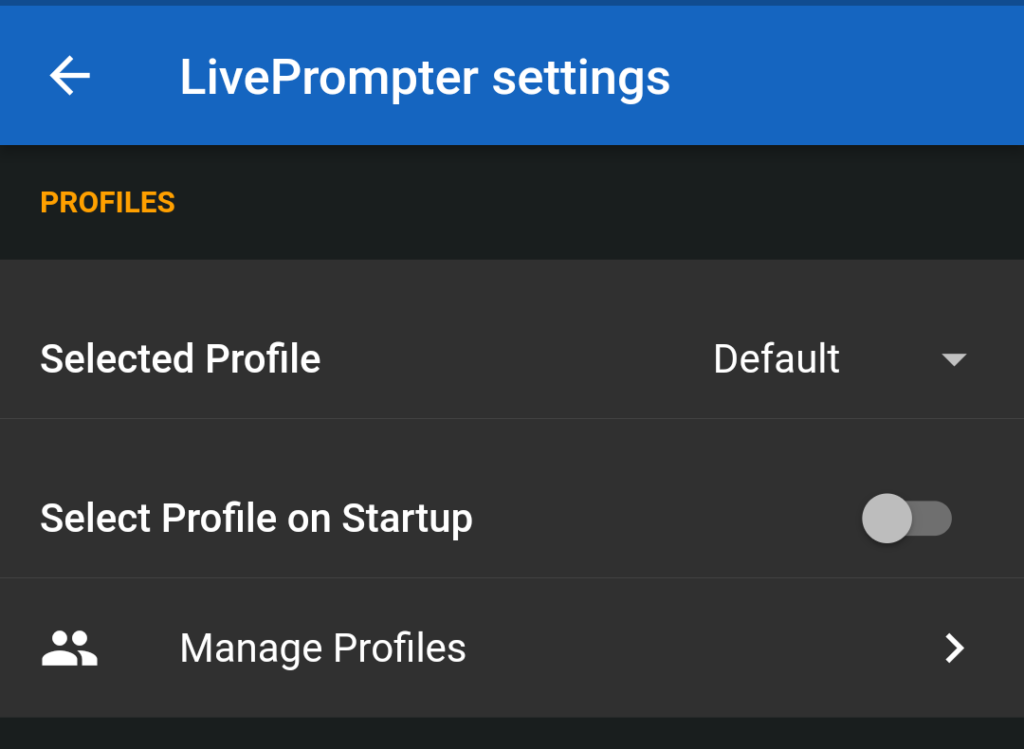Select the Selected Profile row label
Image resolution: width=1024 pixels, height=749 pixels.
[180, 359]
